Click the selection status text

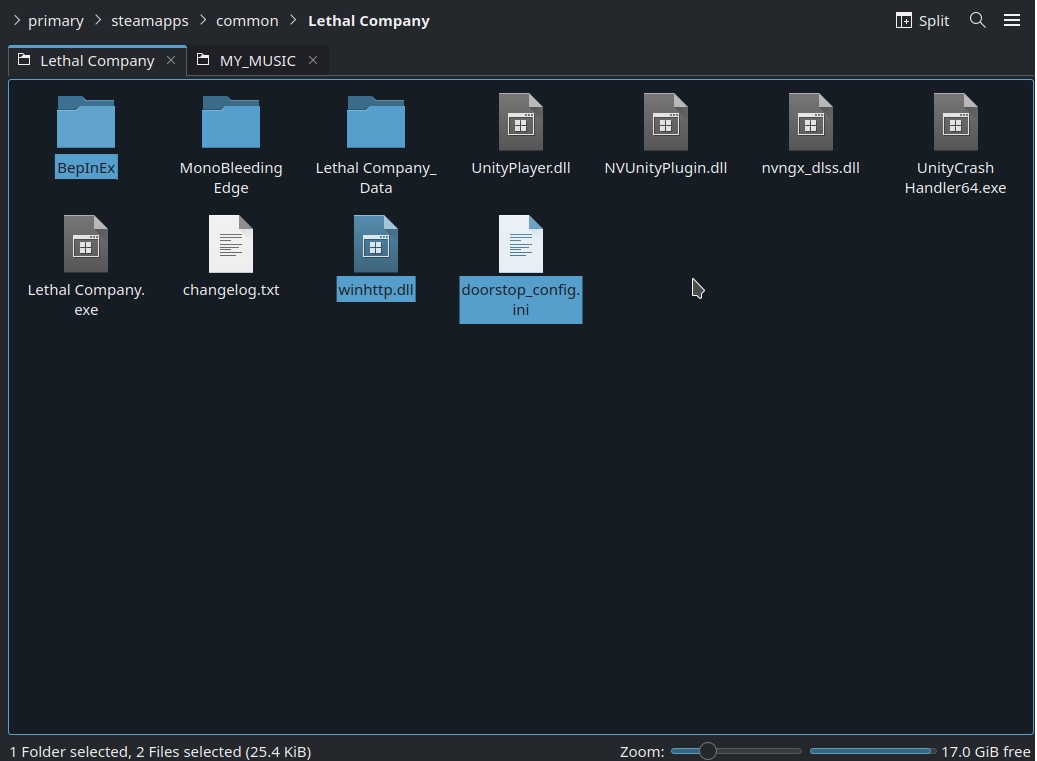pos(161,752)
